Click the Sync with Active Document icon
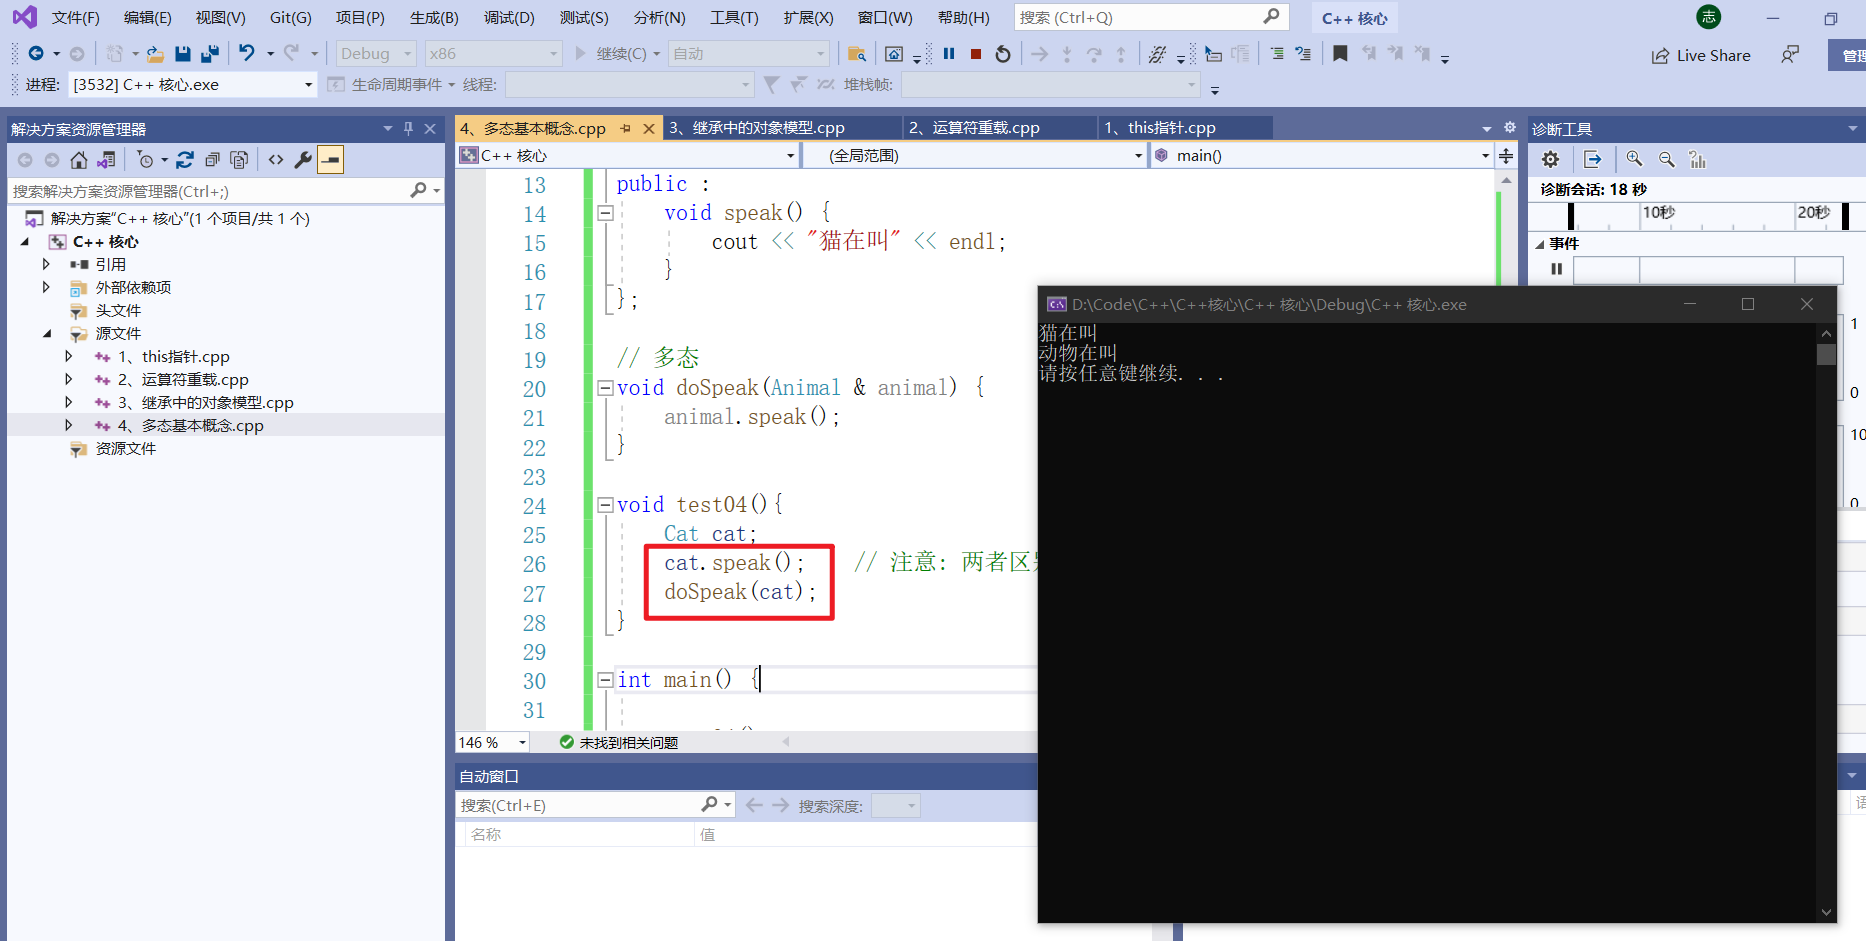The image size is (1866, 941). (185, 160)
